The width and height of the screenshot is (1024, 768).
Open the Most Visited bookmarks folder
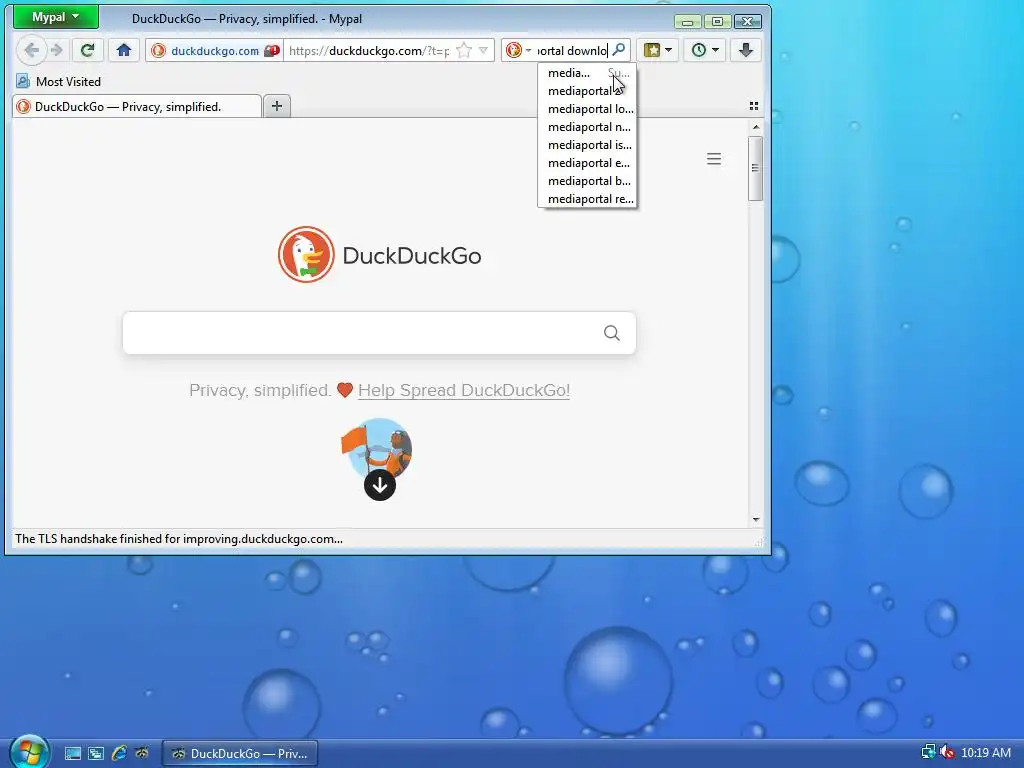59,82
